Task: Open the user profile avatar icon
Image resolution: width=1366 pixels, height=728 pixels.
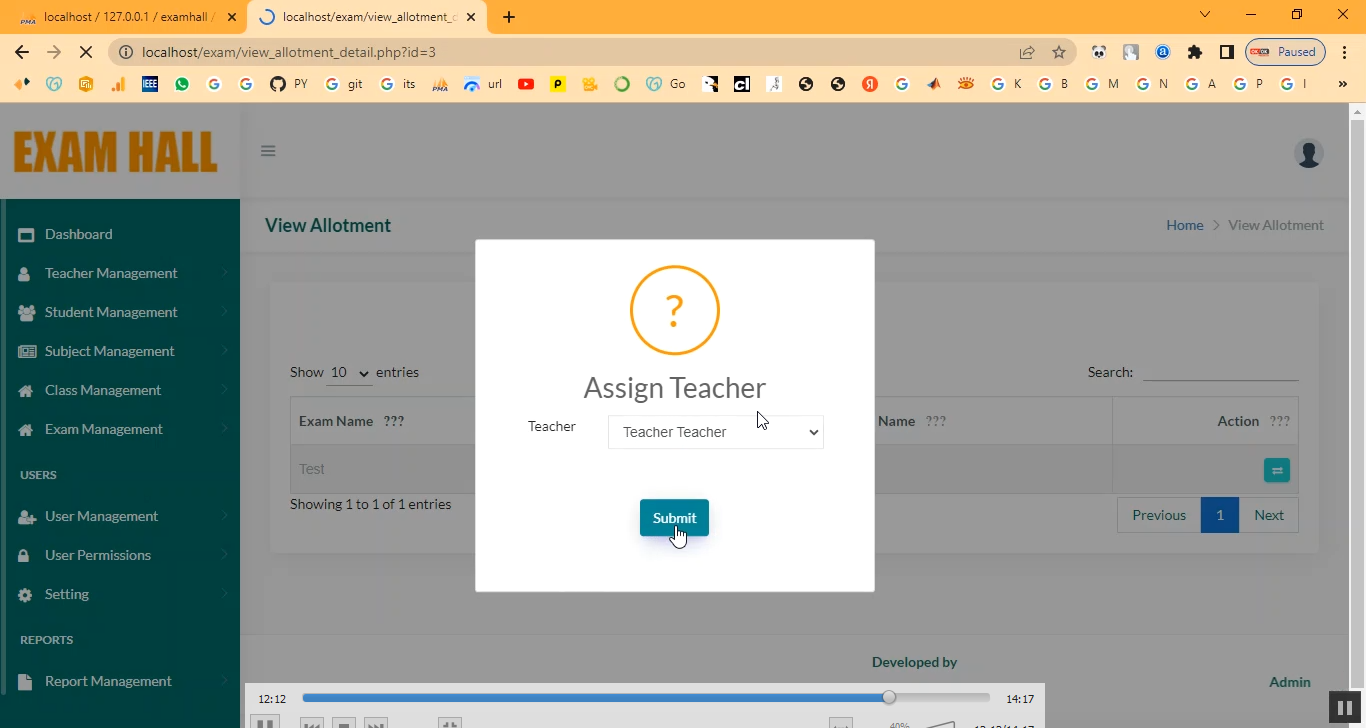Action: [x=1308, y=153]
